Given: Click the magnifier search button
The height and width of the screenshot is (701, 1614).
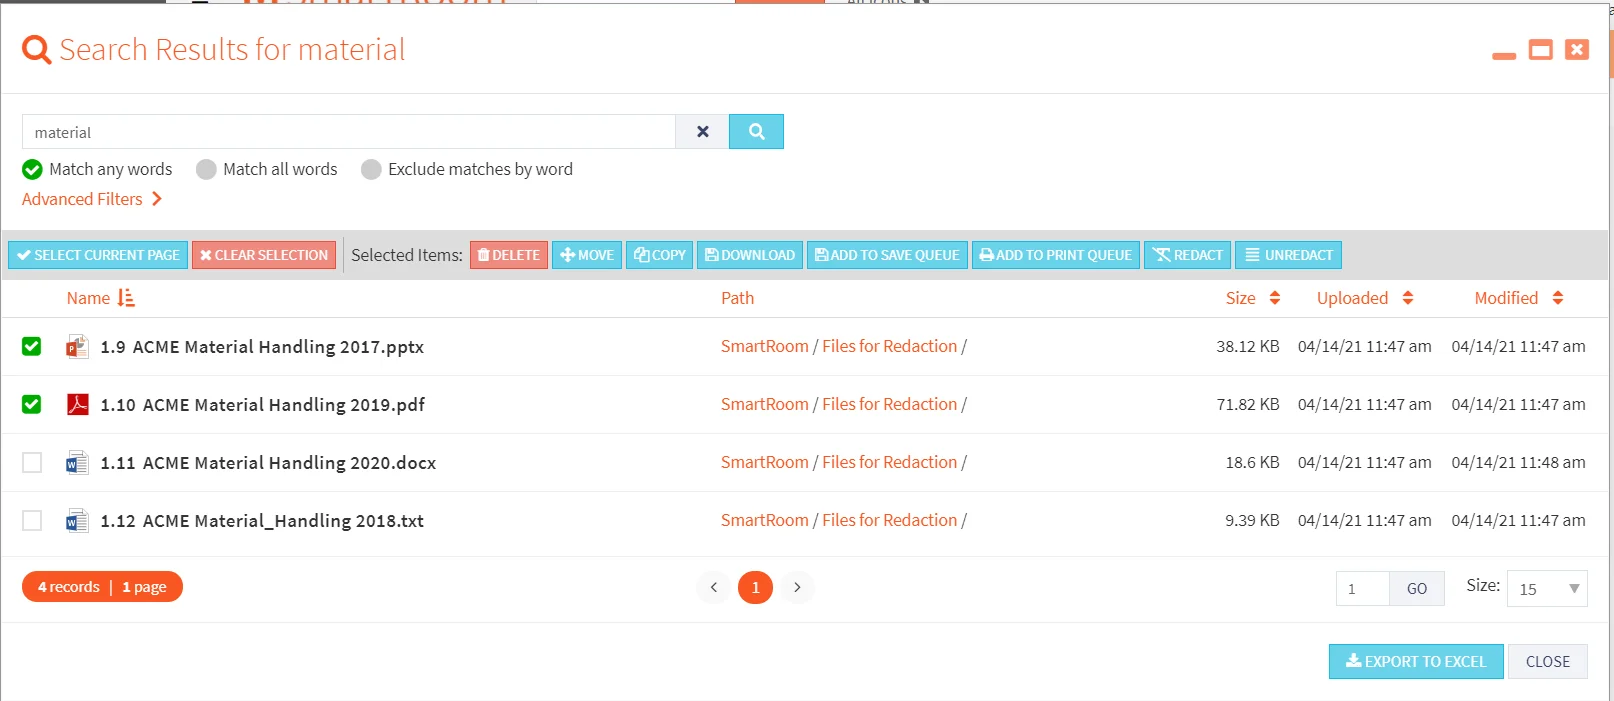Looking at the screenshot, I should click(x=756, y=132).
